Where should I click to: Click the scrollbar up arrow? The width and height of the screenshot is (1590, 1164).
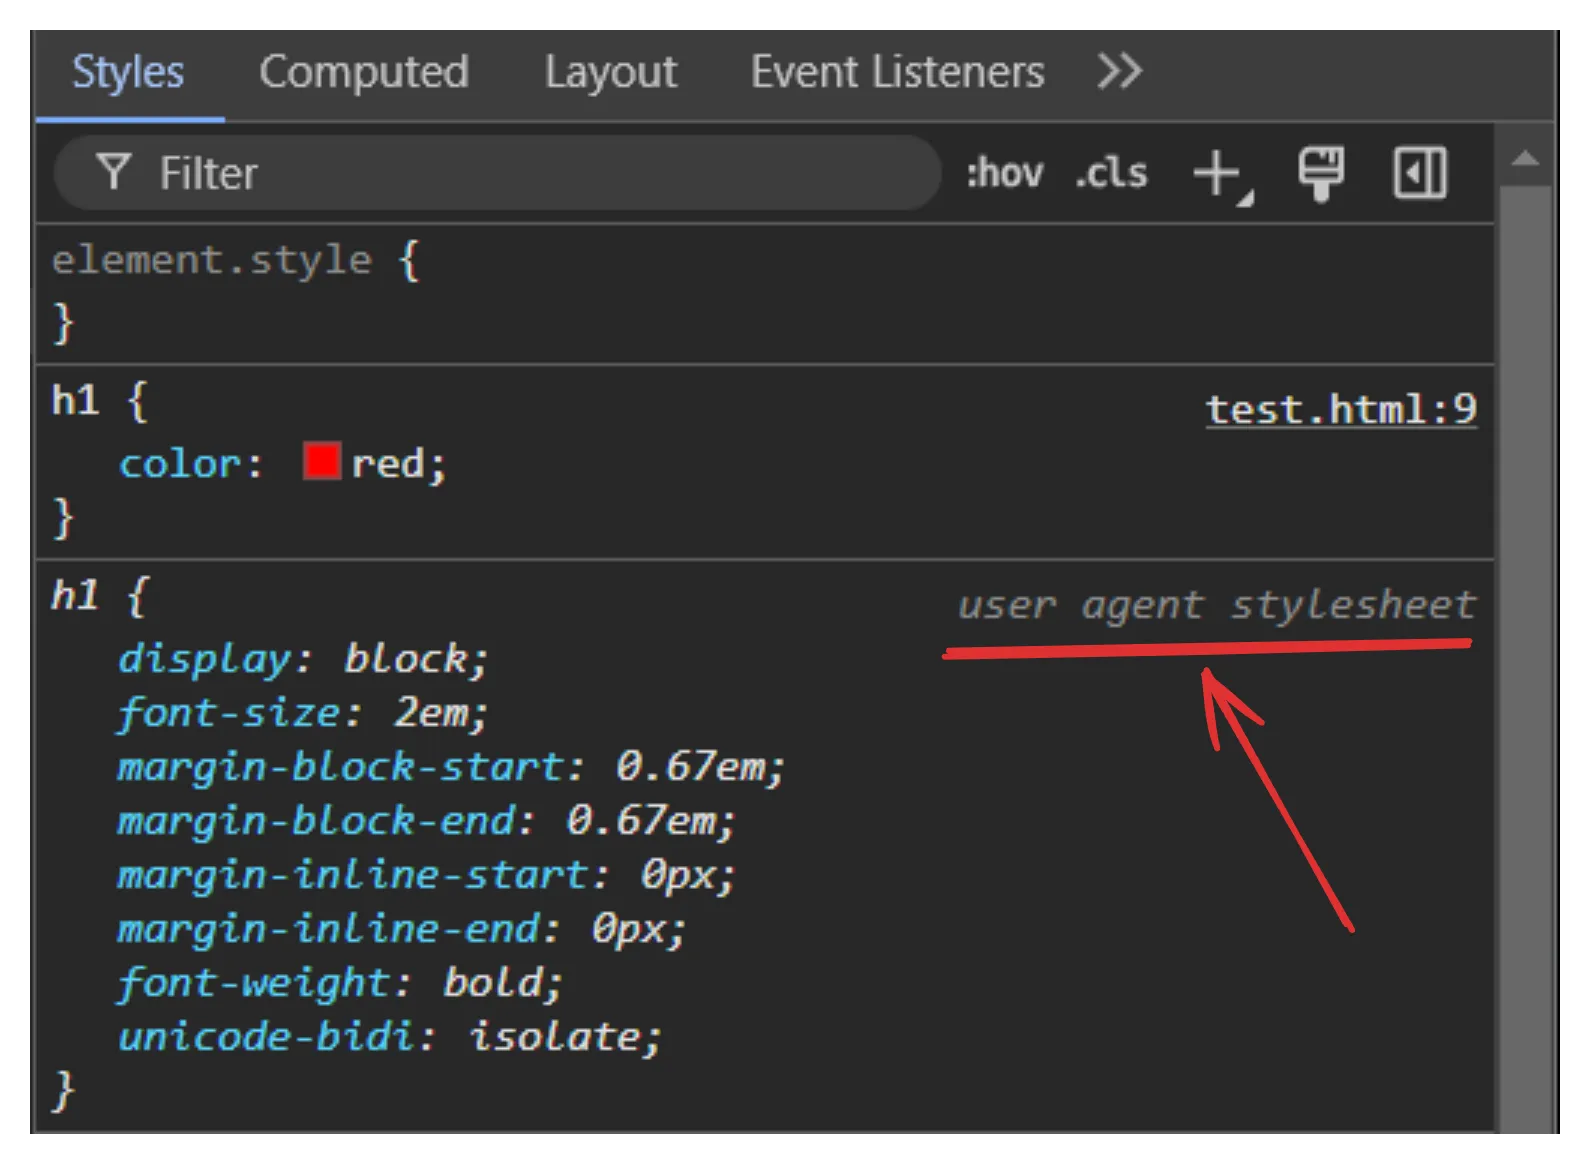coord(1525,158)
